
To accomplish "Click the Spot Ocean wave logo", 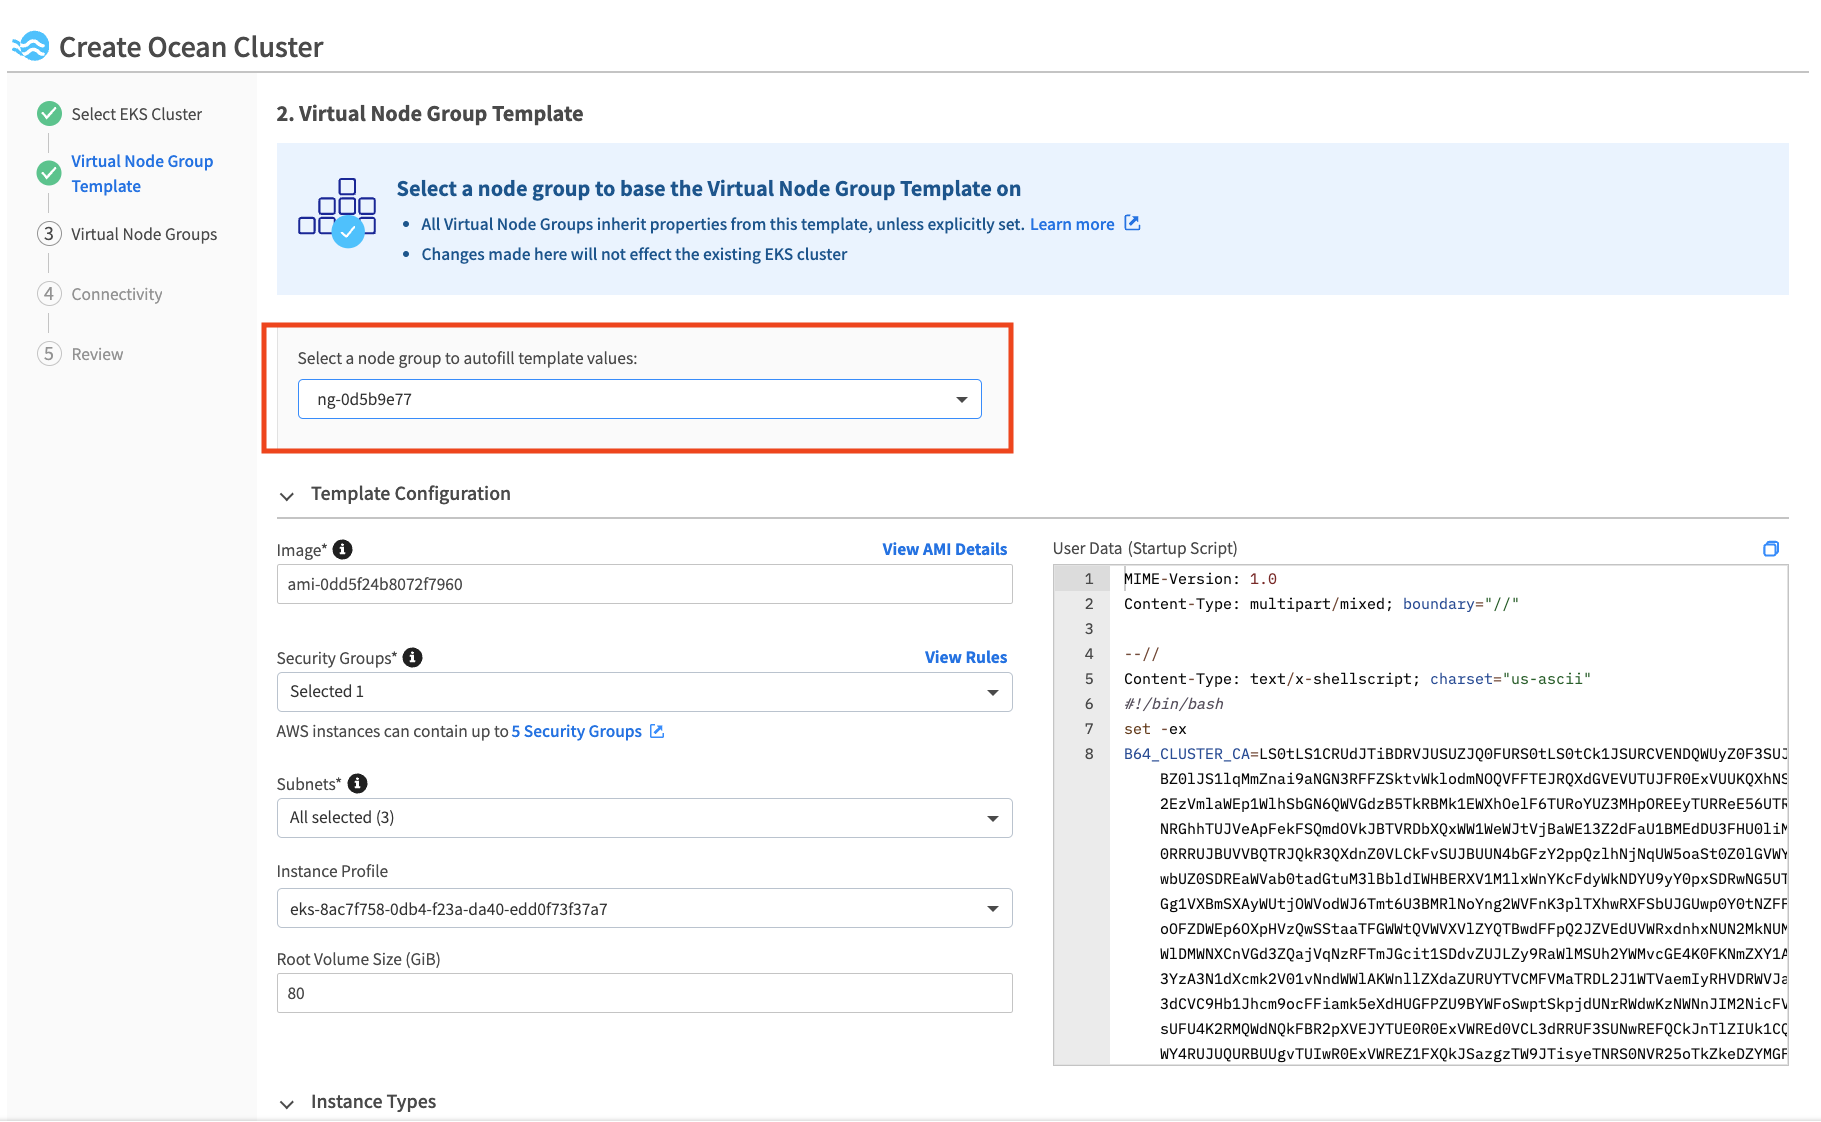I will coord(31,46).
